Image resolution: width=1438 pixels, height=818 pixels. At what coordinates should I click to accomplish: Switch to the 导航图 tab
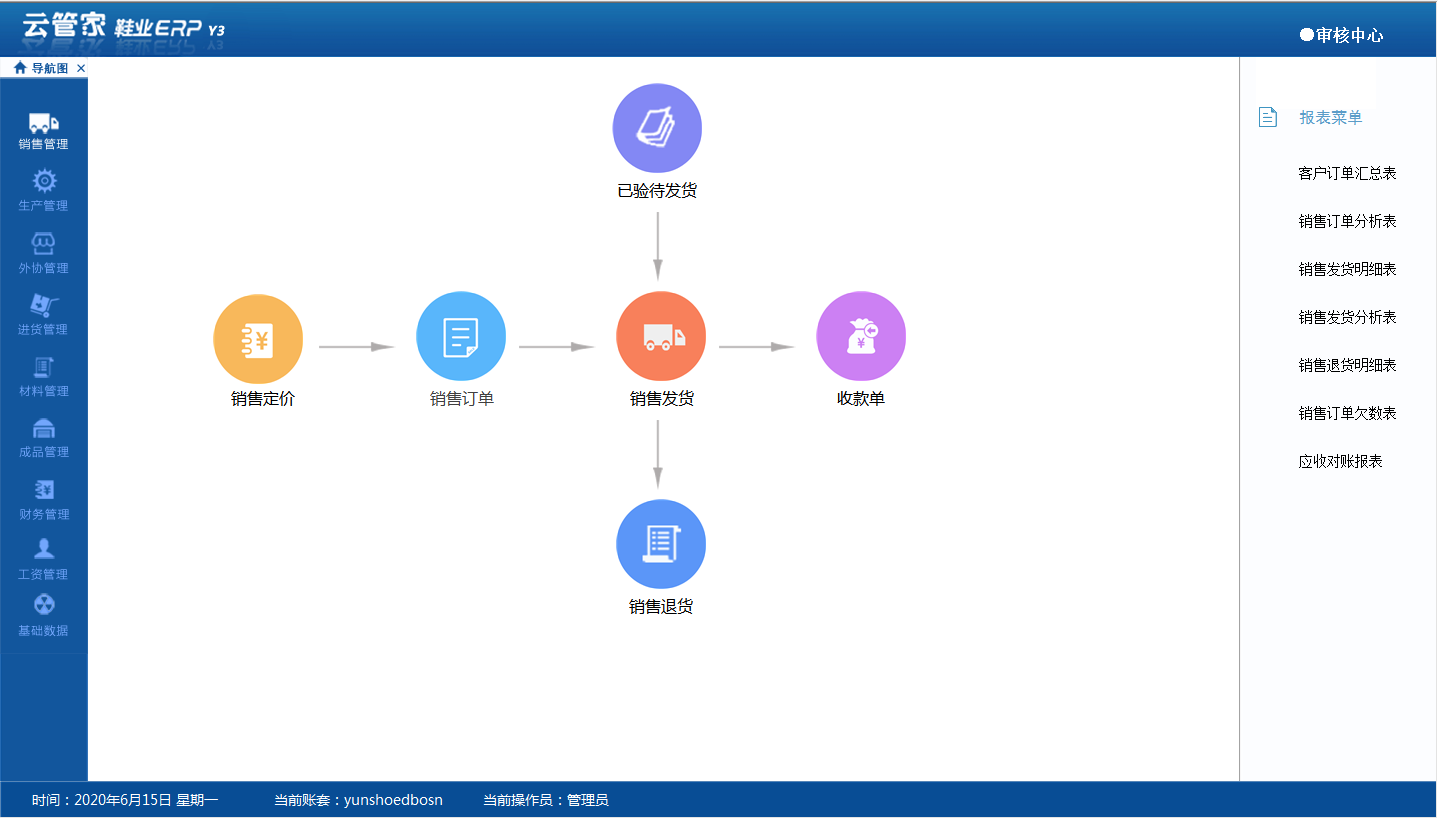42,68
